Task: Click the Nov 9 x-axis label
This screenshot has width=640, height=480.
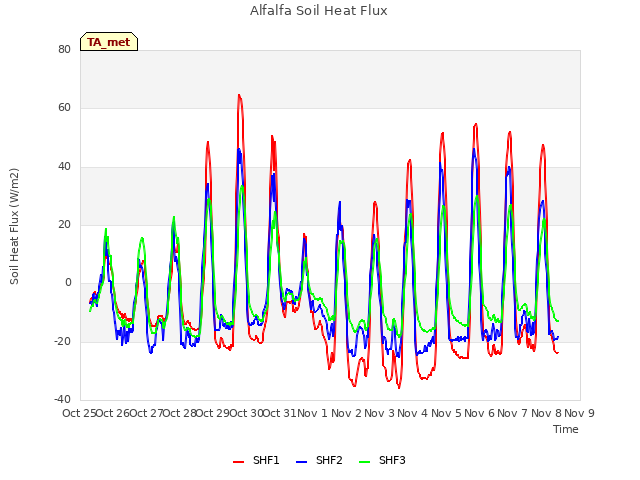Action: 579,413
